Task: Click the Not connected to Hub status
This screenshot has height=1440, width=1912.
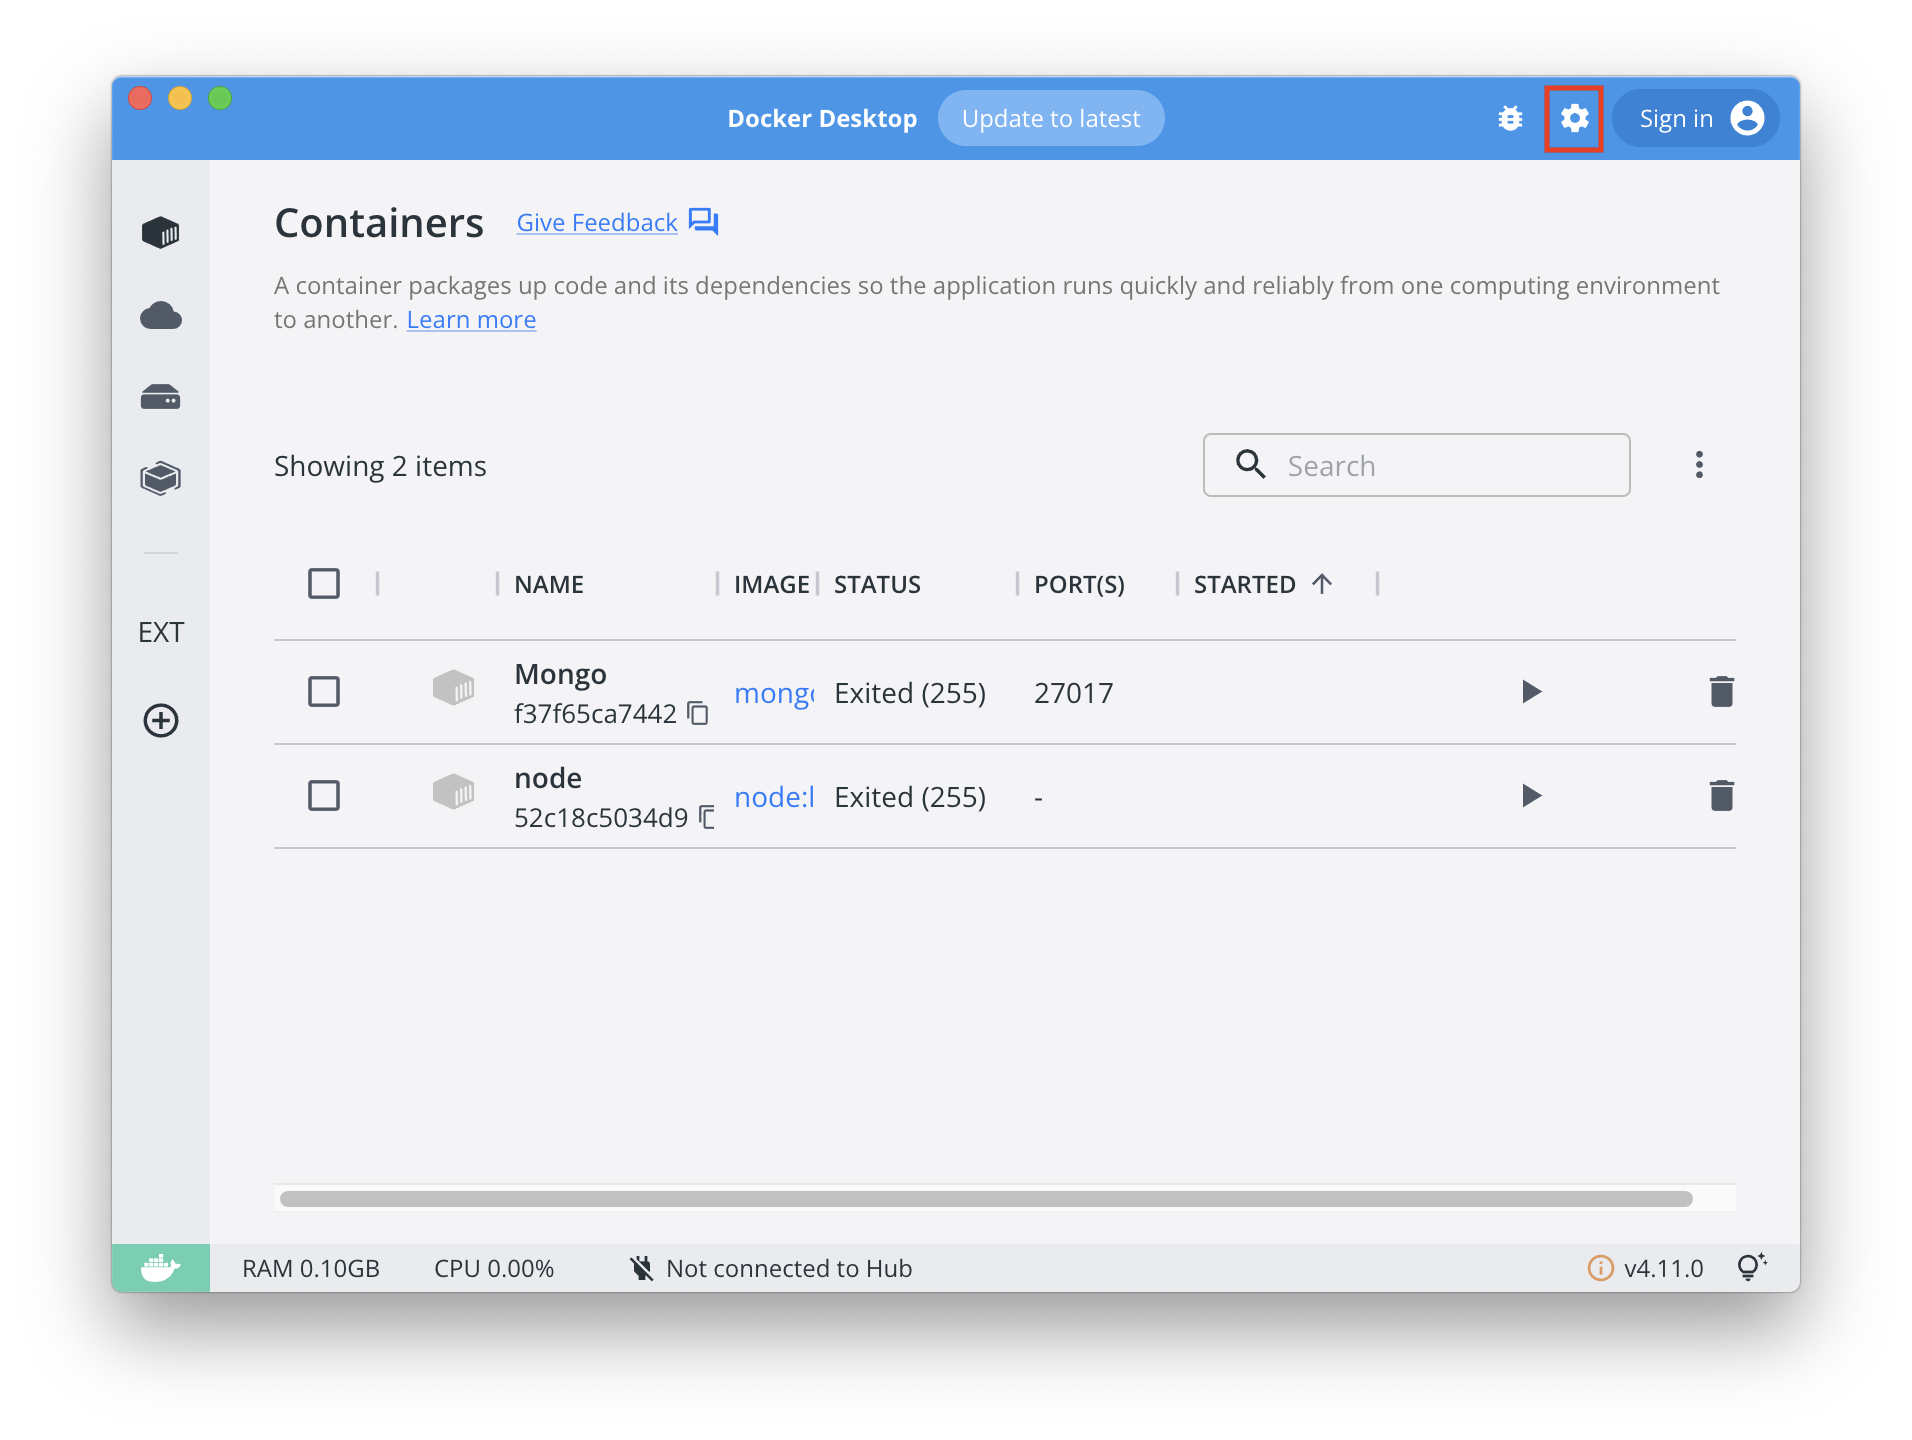Action: [770, 1268]
